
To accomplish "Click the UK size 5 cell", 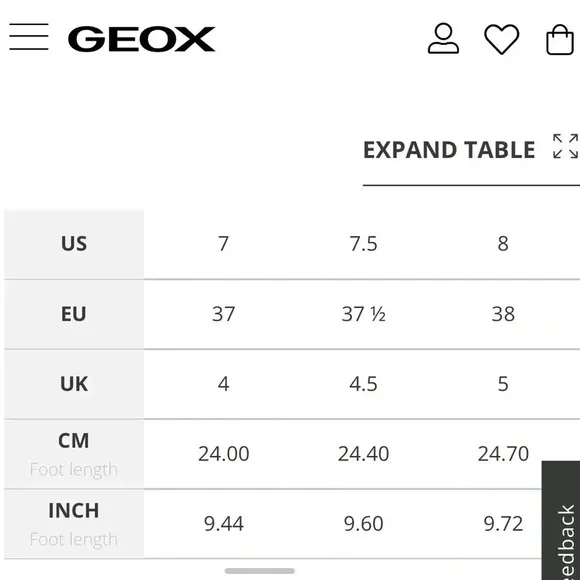I will click(x=503, y=384).
